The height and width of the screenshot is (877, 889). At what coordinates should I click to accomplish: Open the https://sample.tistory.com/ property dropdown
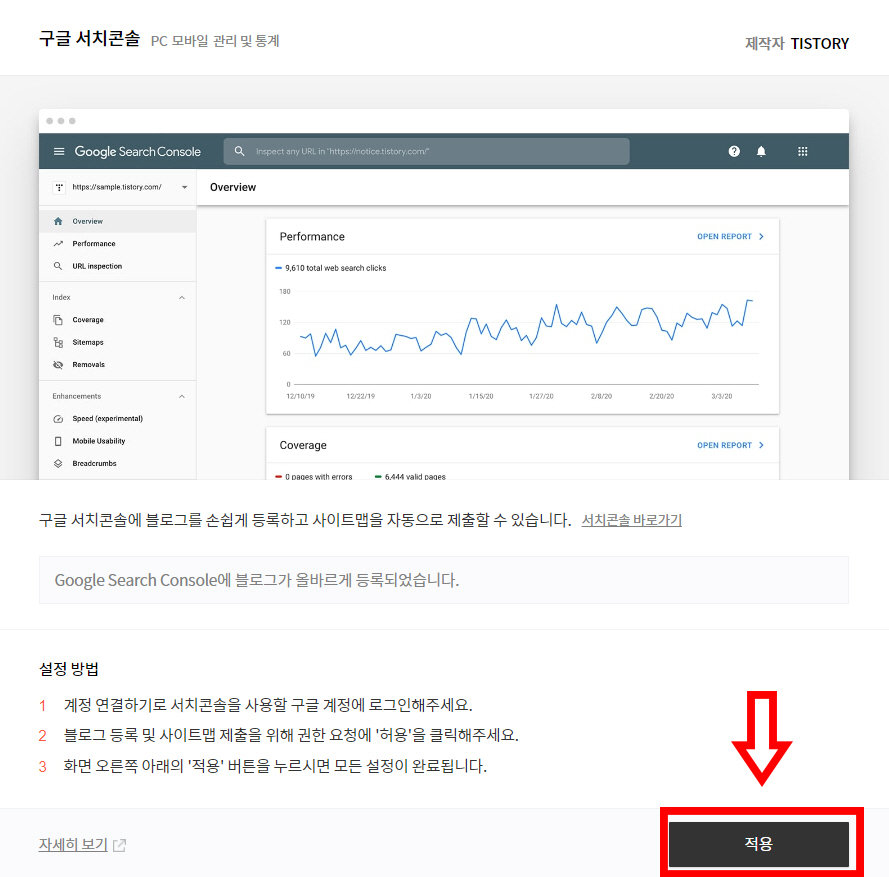[184, 187]
